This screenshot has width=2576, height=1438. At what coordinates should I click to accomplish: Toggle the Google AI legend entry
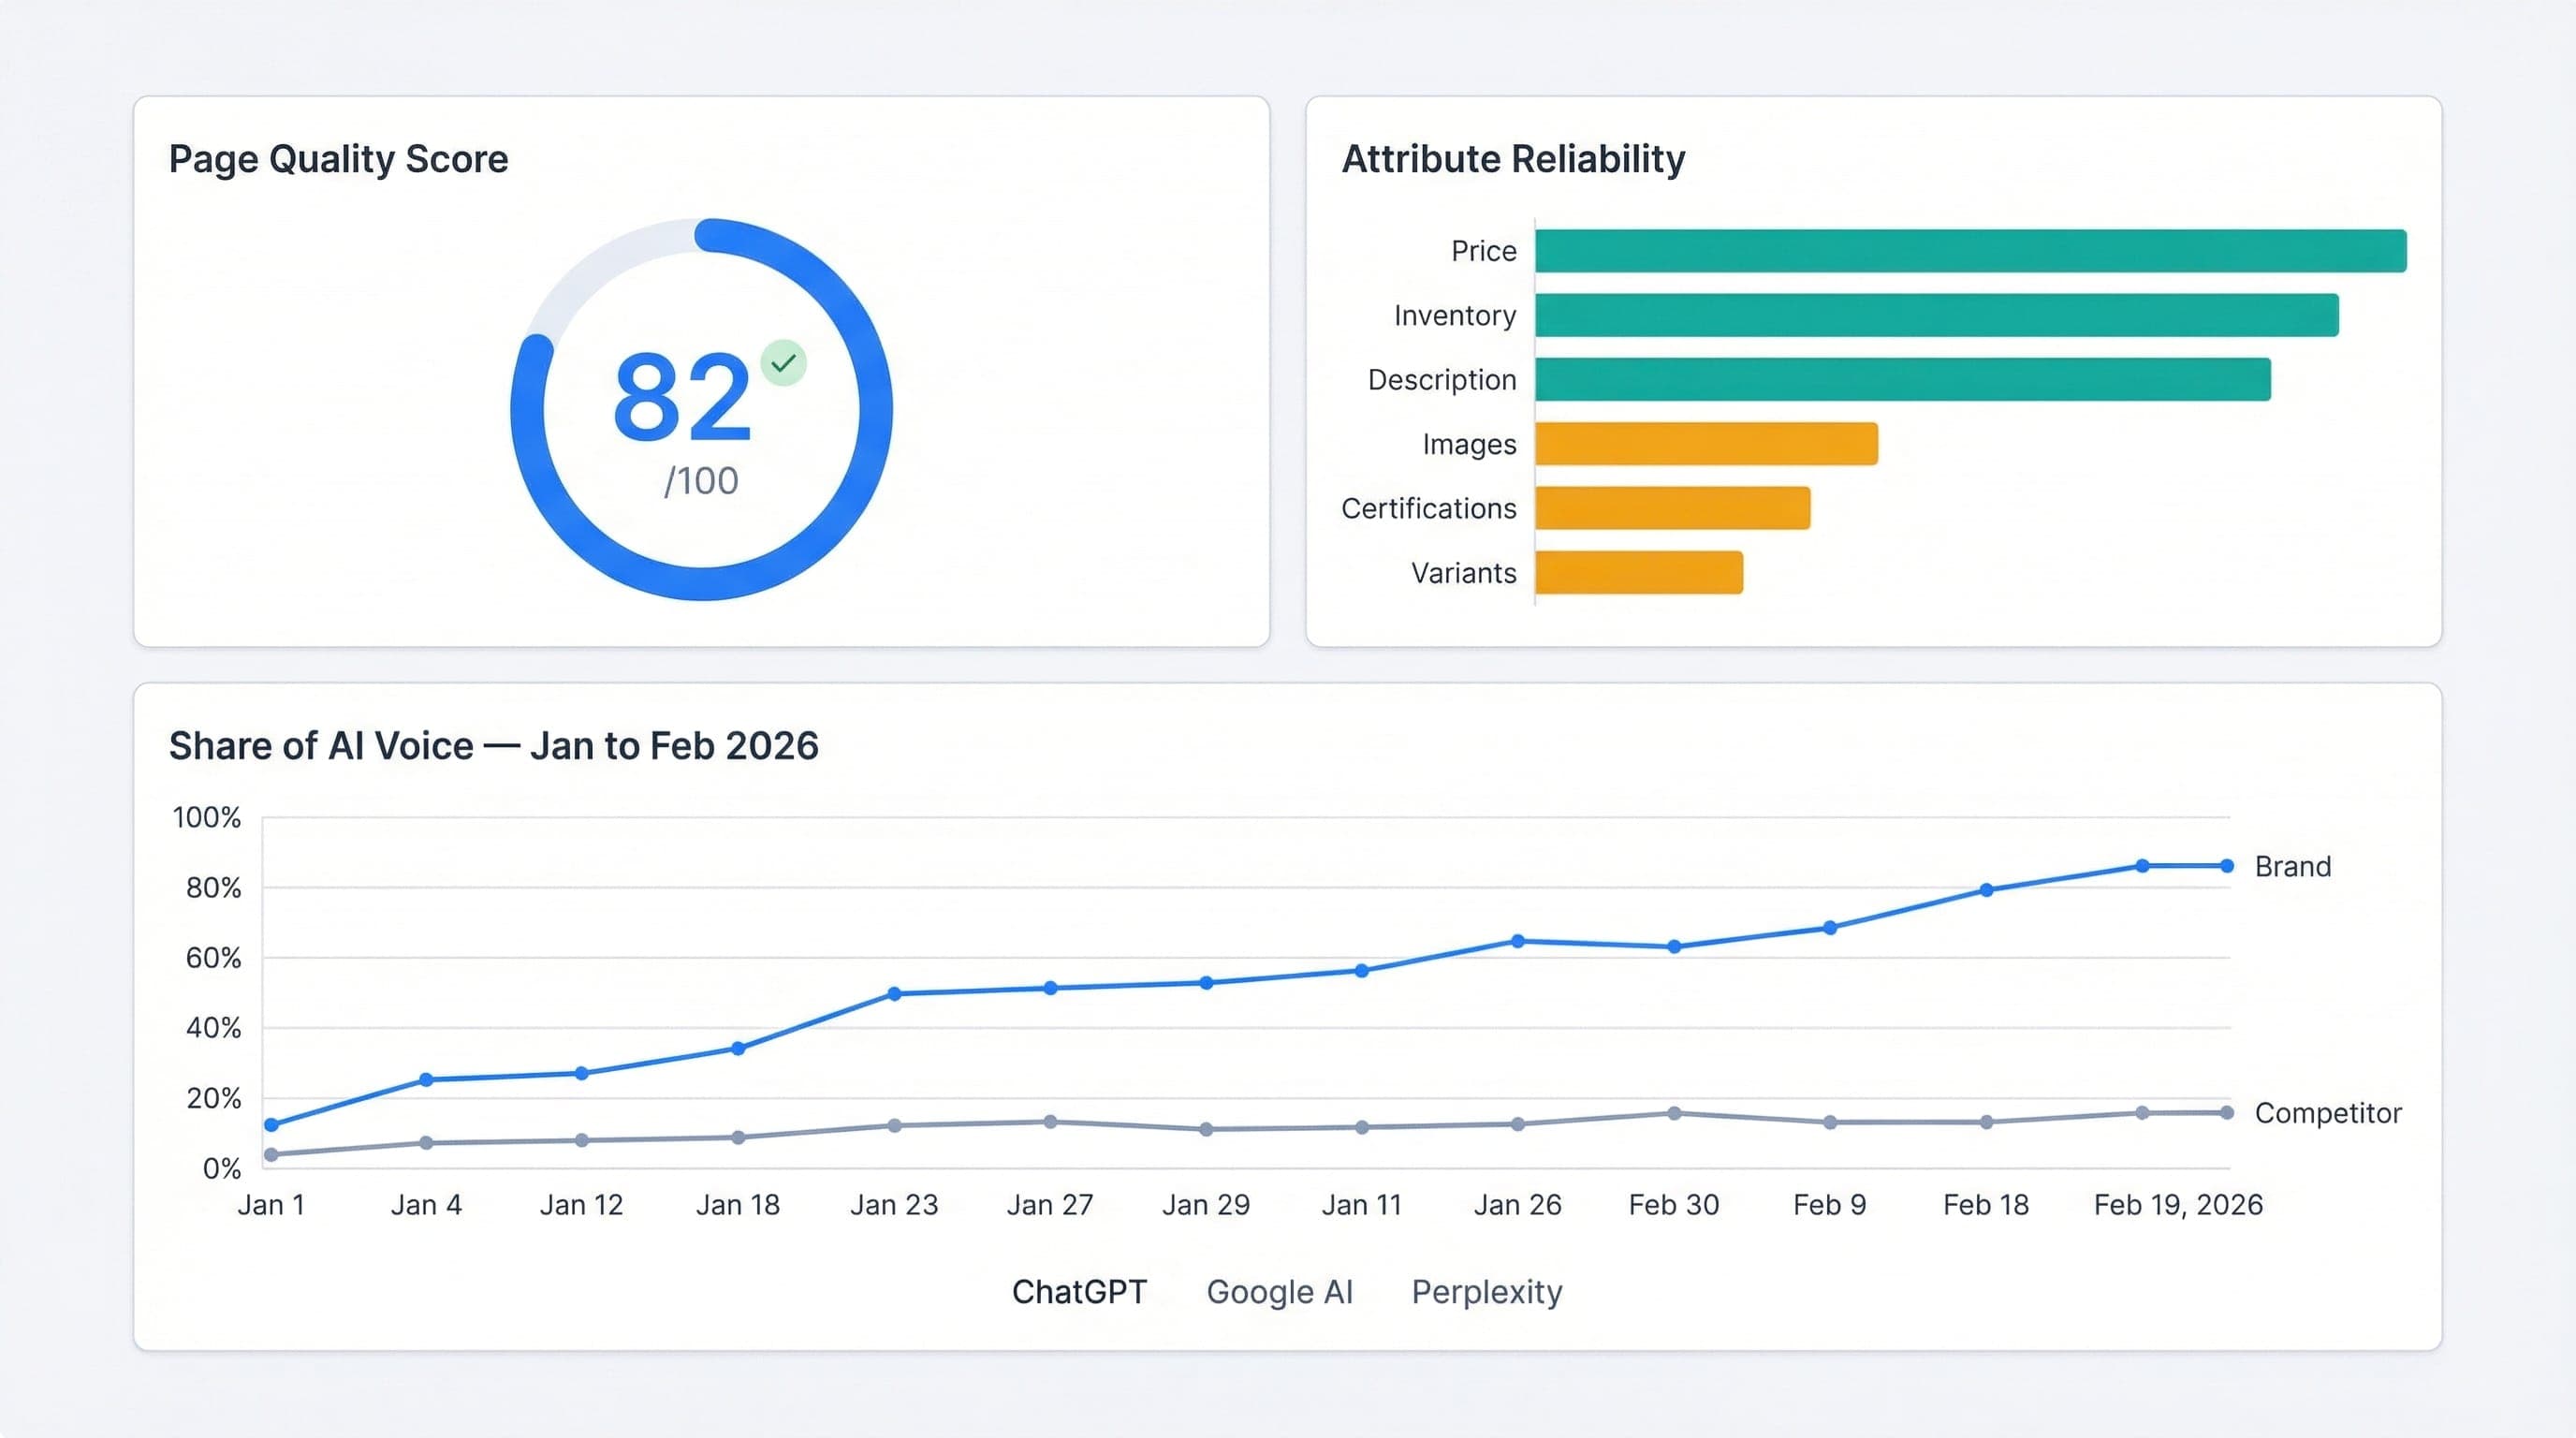(1281, 1291)
